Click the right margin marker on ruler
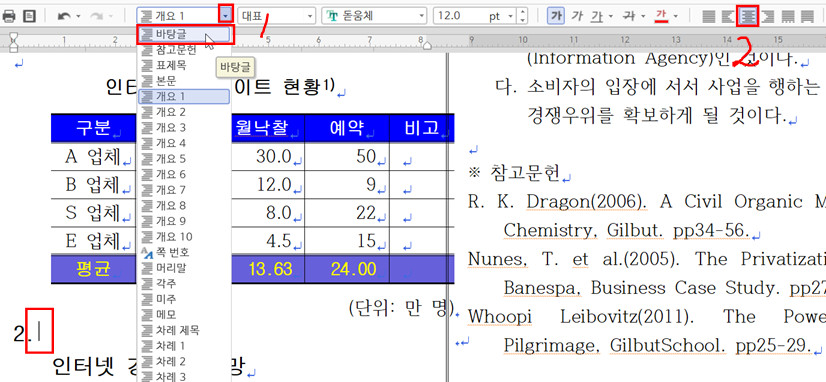826x382 pixels. (428, 46)
